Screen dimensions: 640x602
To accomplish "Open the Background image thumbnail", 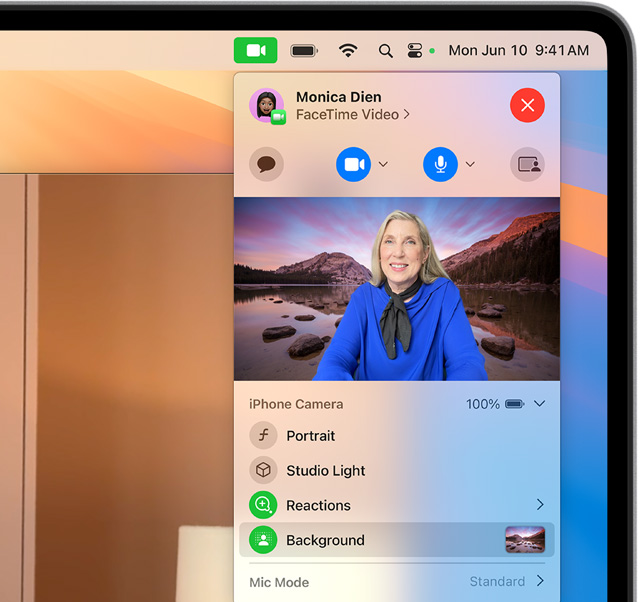I will 525,540.
